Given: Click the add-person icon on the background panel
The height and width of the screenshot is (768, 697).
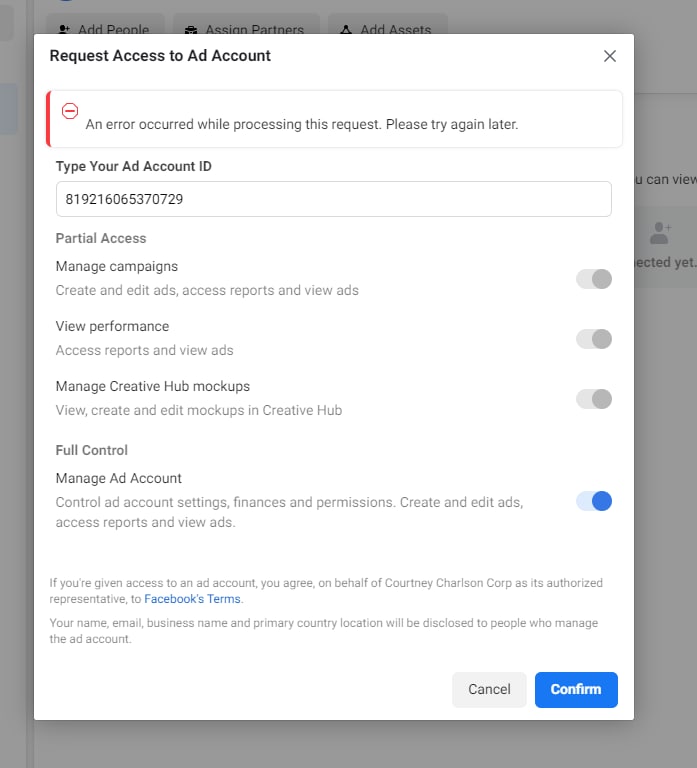Looking at the screenshot, I should 660,233.
